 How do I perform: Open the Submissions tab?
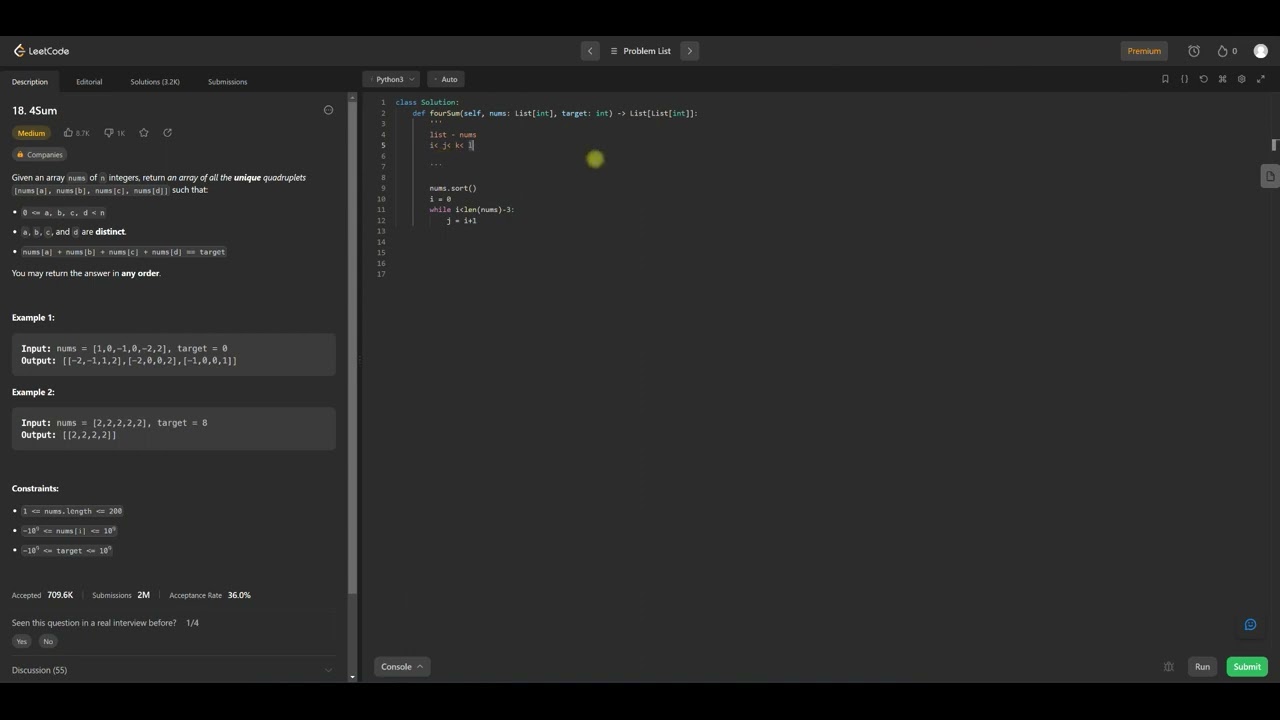point(227,82)
